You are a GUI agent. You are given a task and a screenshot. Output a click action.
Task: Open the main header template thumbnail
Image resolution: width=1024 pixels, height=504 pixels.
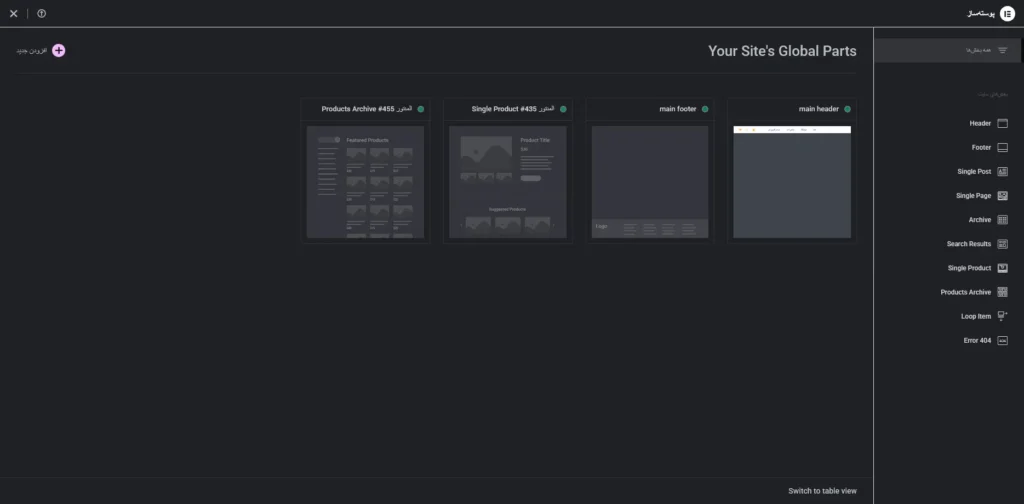click(792, 182)
